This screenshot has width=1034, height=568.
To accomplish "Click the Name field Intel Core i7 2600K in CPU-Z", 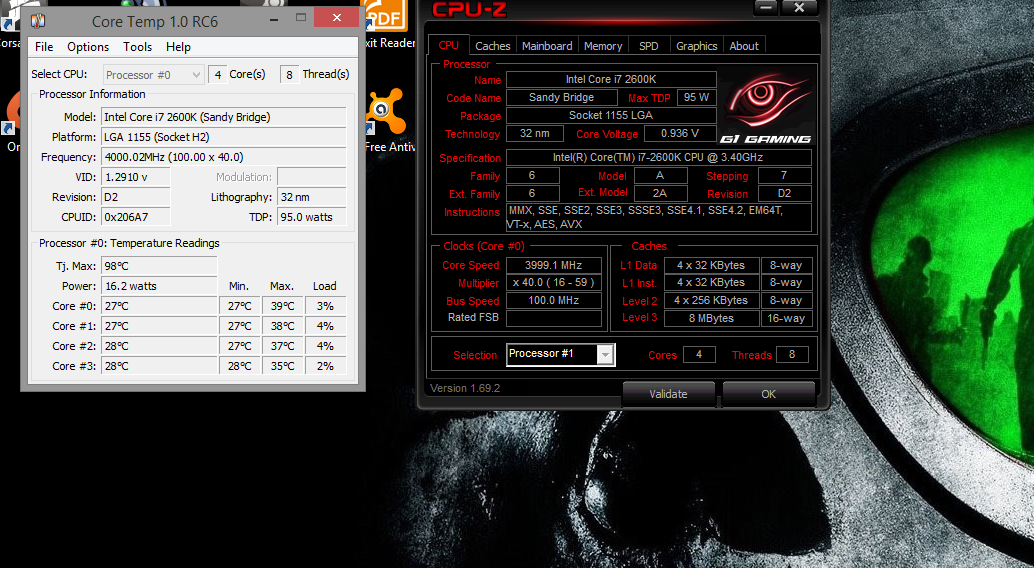I will [x=611, y=79].
